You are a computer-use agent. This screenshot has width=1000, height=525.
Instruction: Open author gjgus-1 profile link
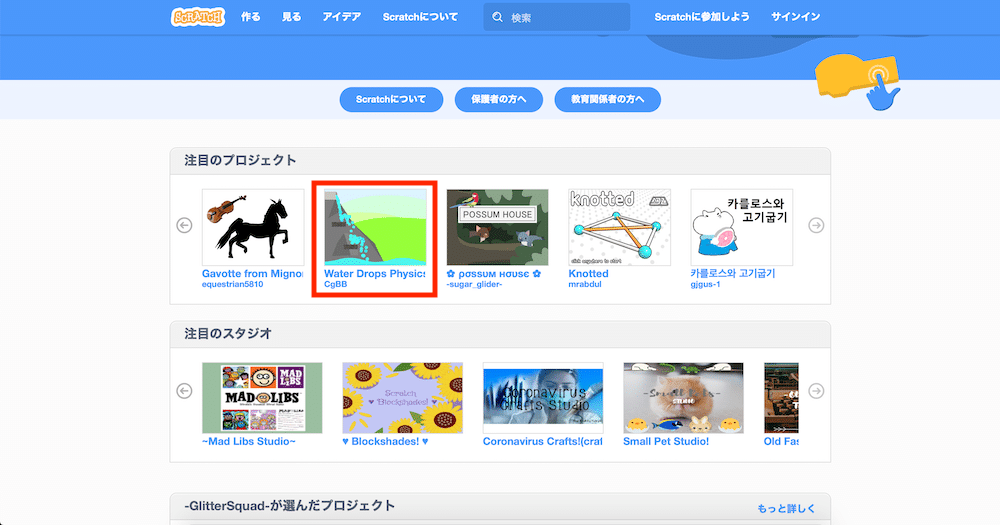point(705,285)
